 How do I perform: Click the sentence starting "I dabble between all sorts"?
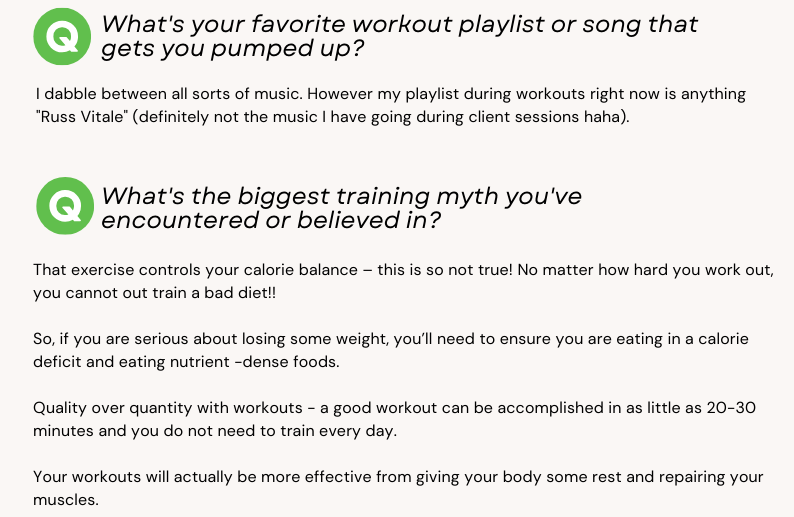(x=167, y=94)
